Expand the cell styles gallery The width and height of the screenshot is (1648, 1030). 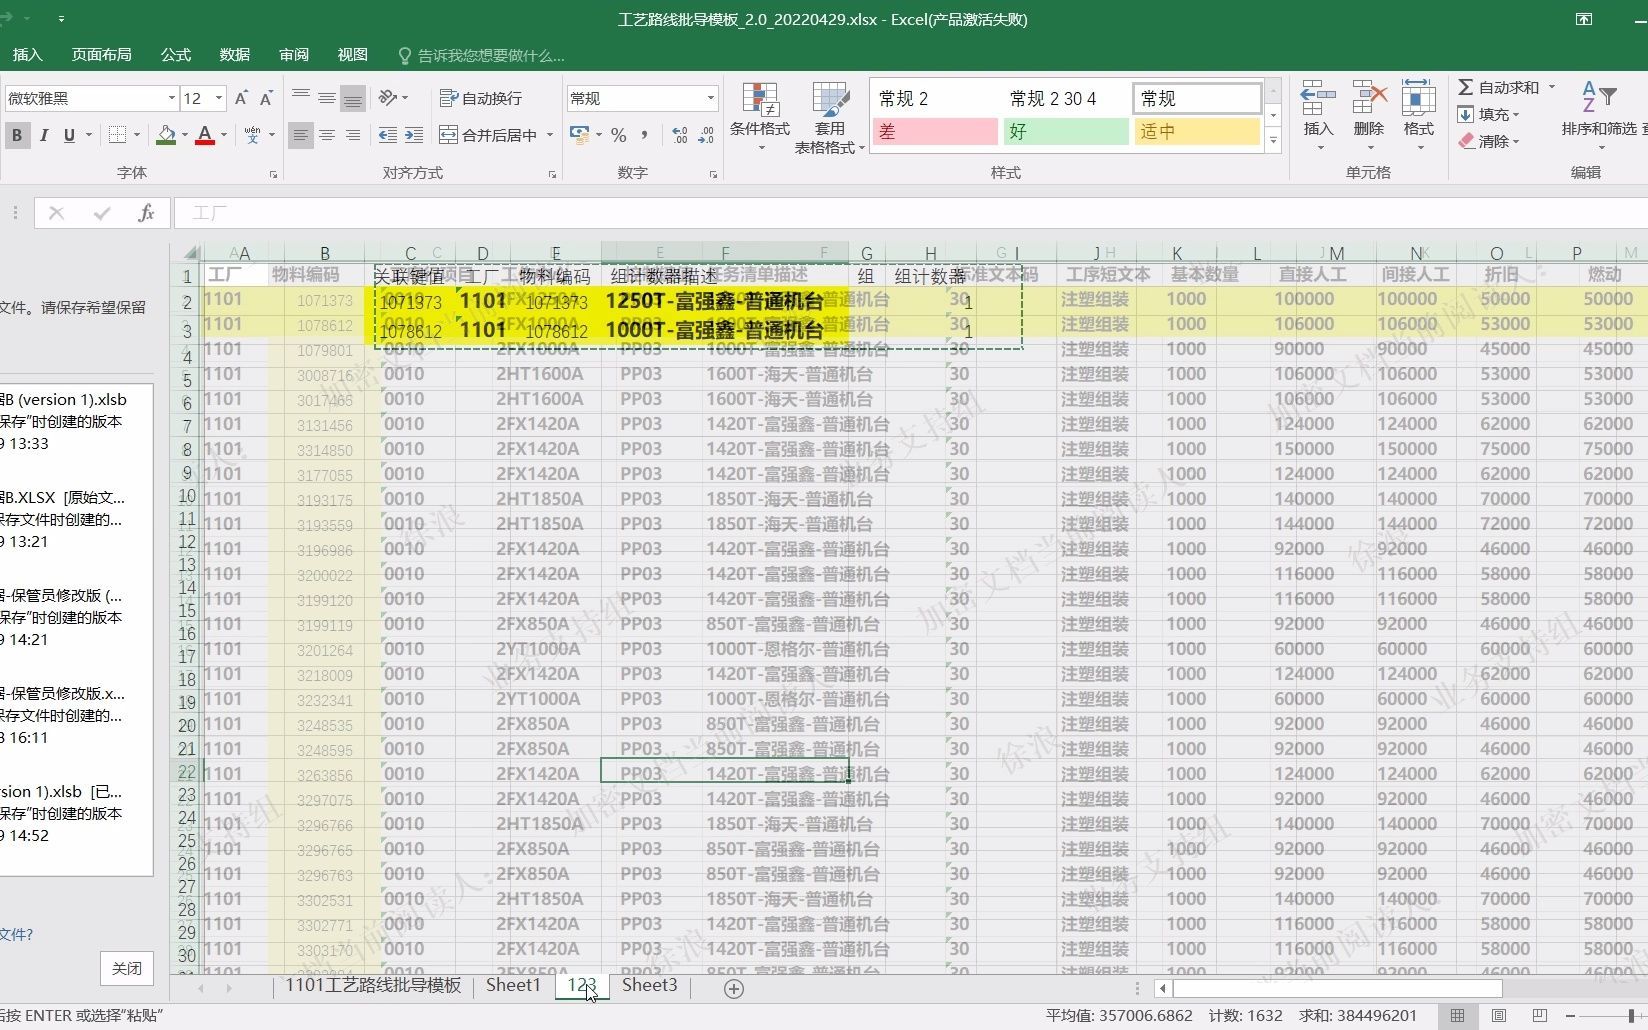click(1273, 141)
